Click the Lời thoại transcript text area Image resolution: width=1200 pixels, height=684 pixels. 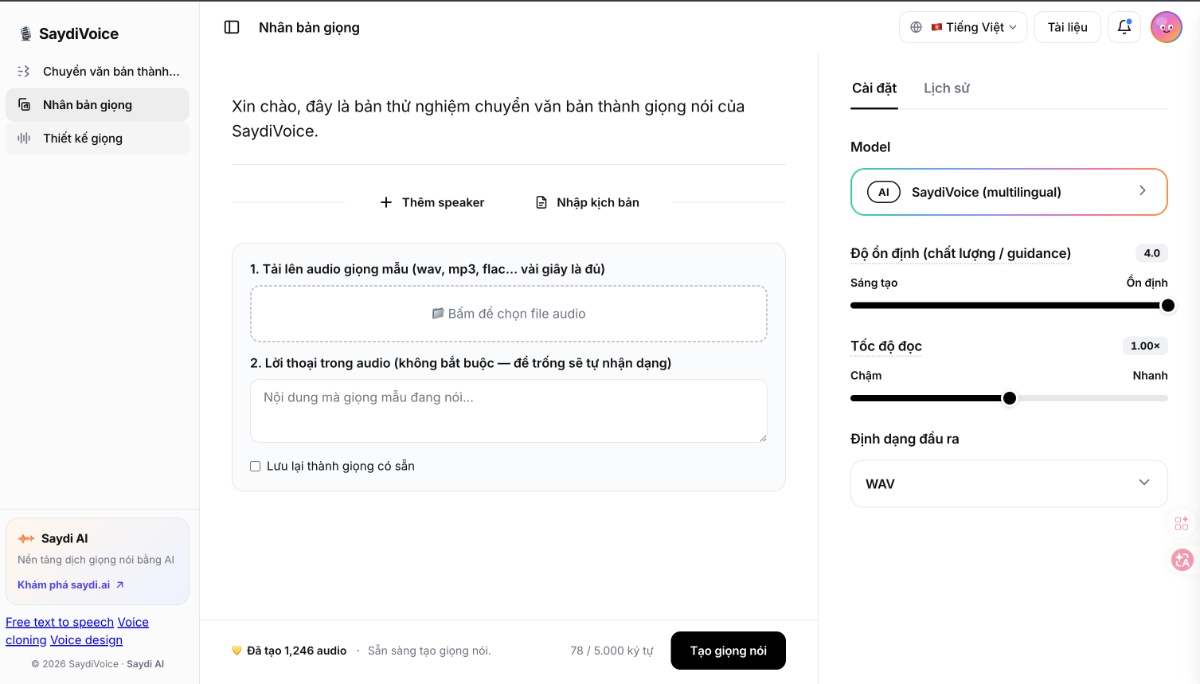(509, 411)
